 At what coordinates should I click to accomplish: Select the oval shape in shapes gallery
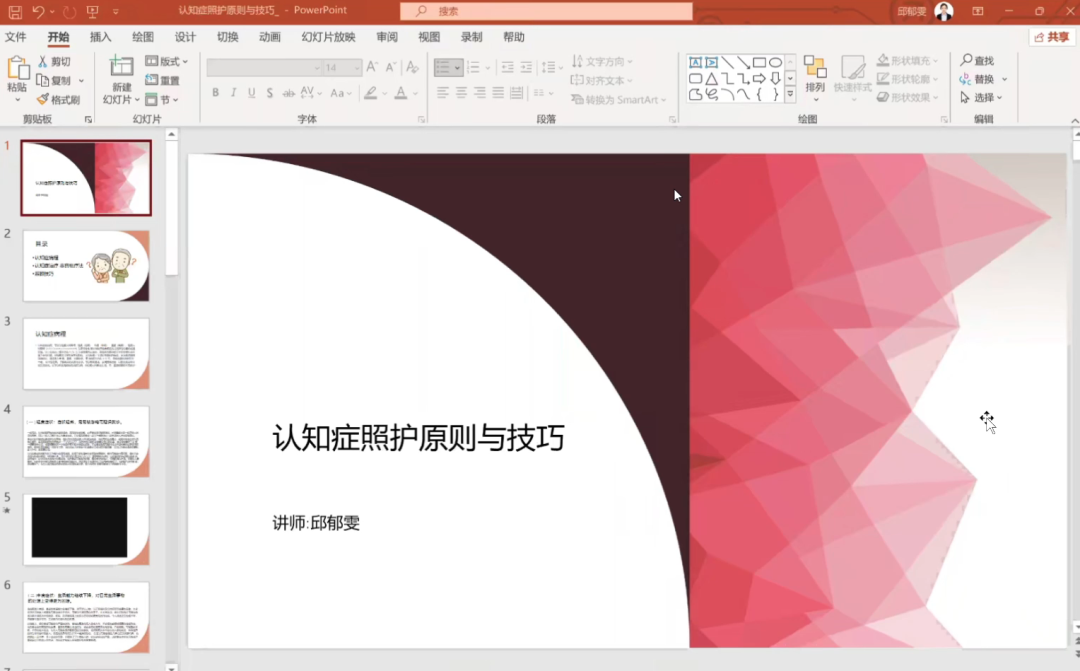pyautogui.click(x=775, y=62)
